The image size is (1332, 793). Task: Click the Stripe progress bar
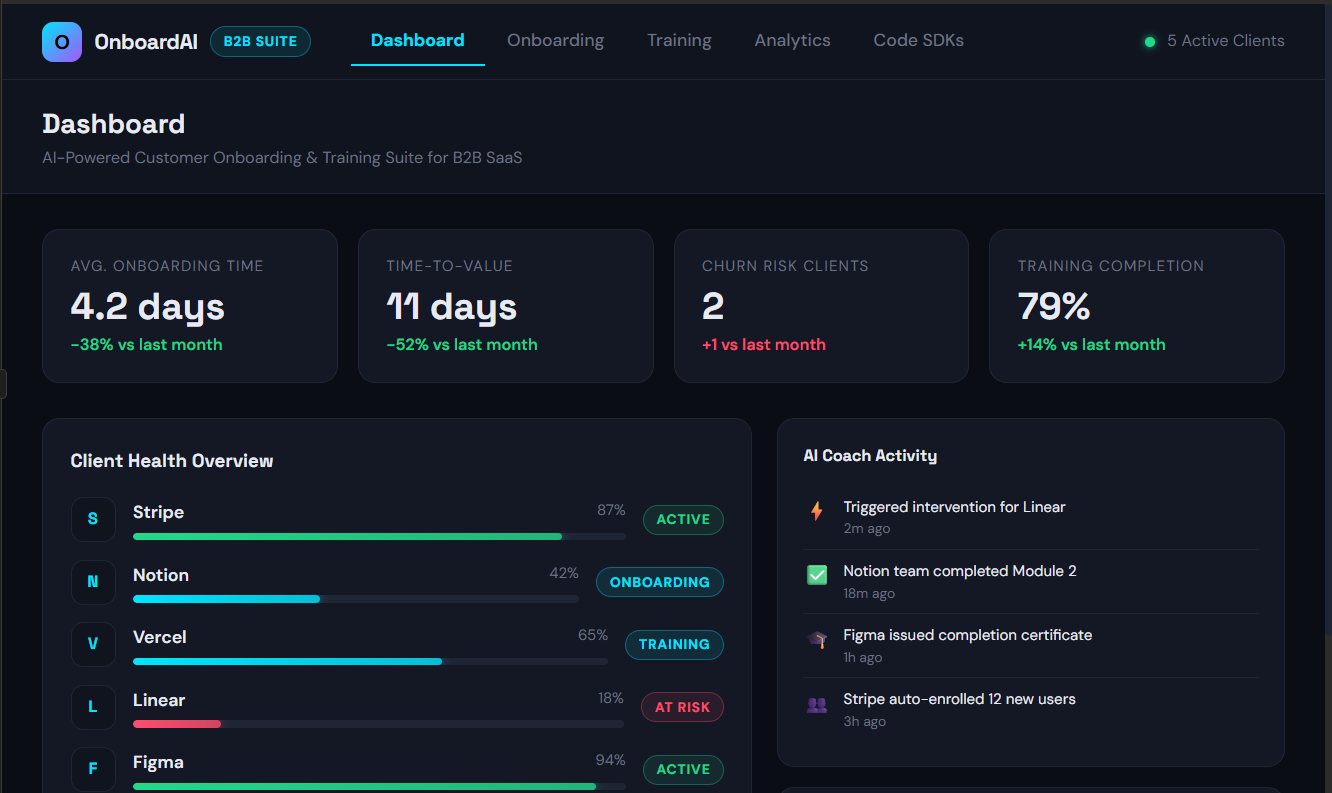coord(379,537)
